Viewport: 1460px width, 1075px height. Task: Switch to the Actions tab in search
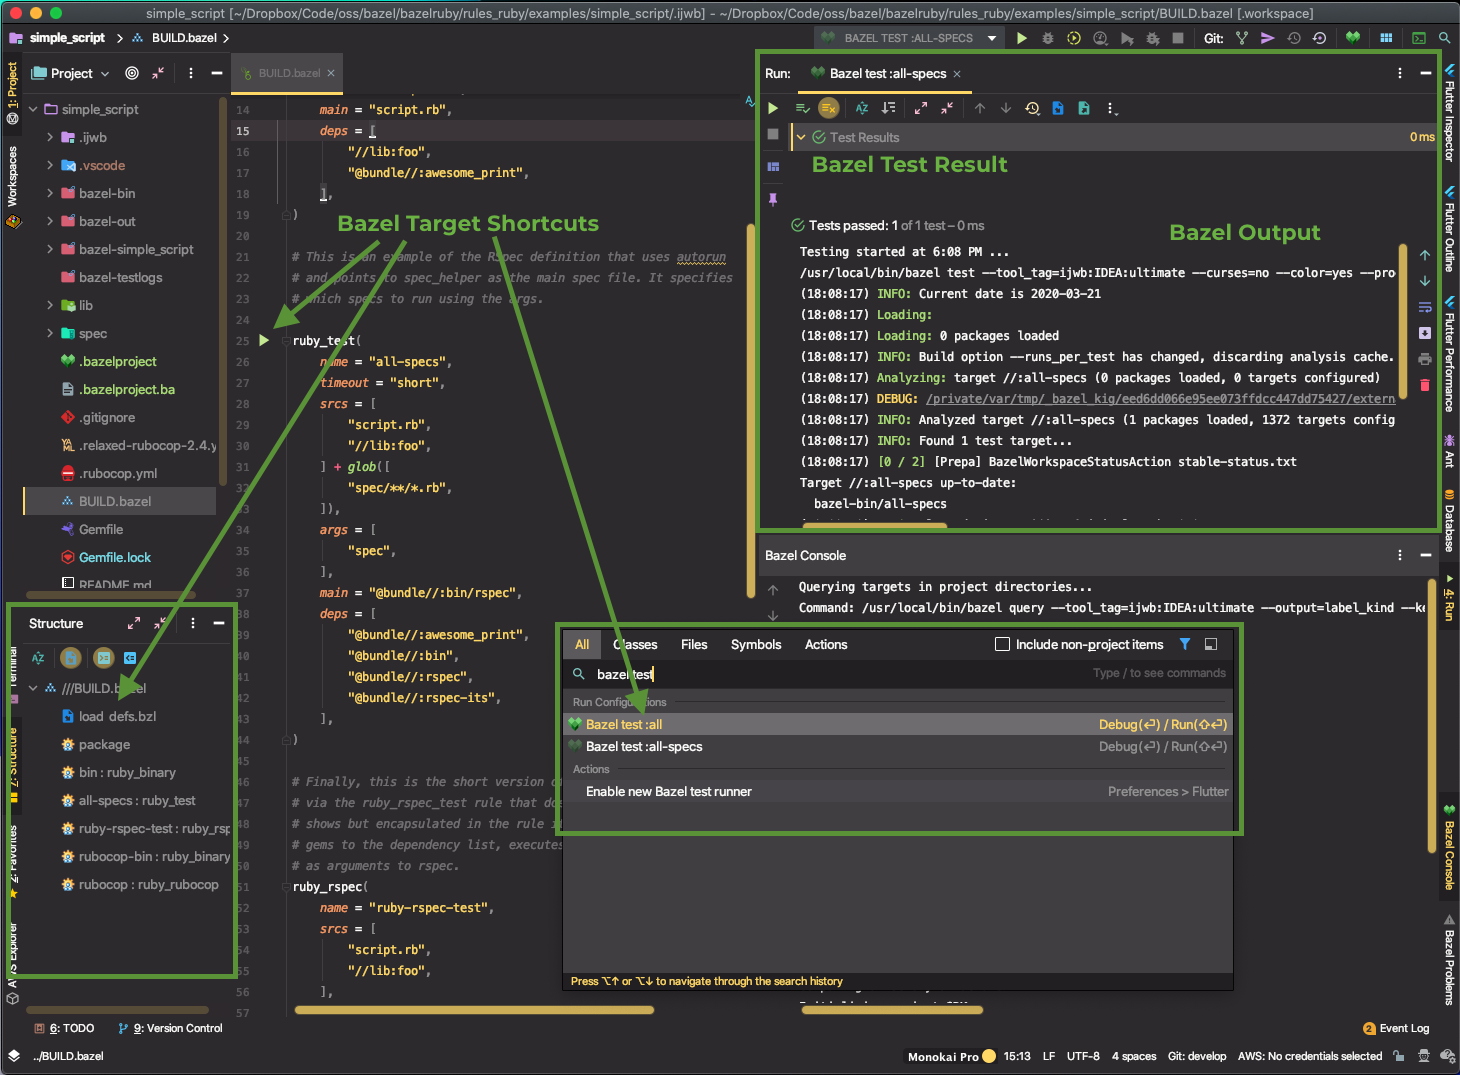tap(825, 644)
